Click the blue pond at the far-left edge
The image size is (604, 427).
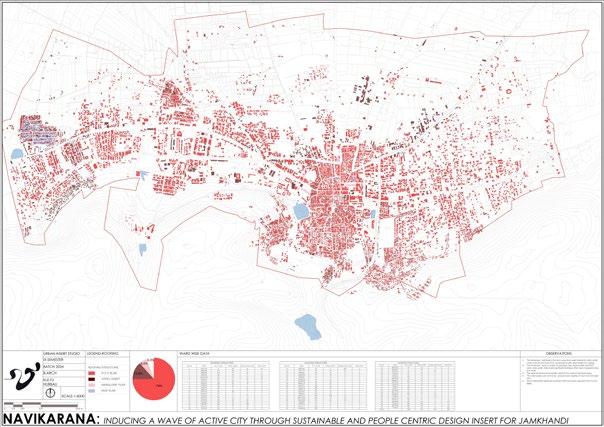(x=17, y=154)
